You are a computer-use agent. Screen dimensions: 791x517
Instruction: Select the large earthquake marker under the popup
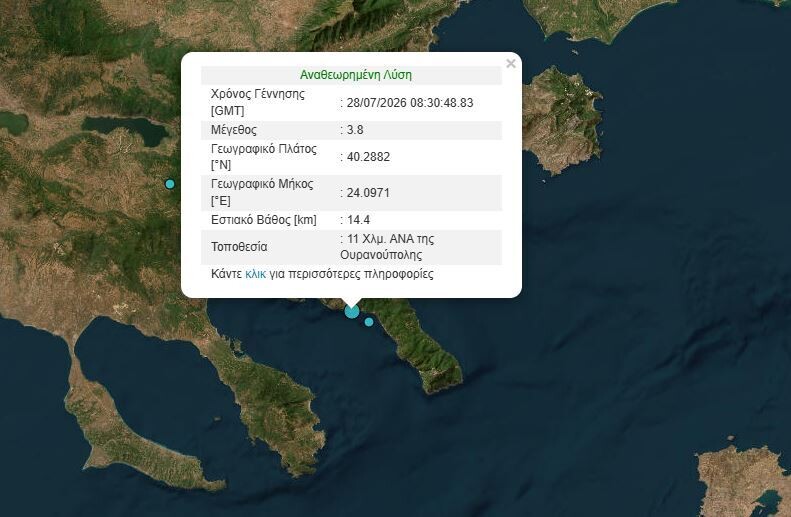352,311
